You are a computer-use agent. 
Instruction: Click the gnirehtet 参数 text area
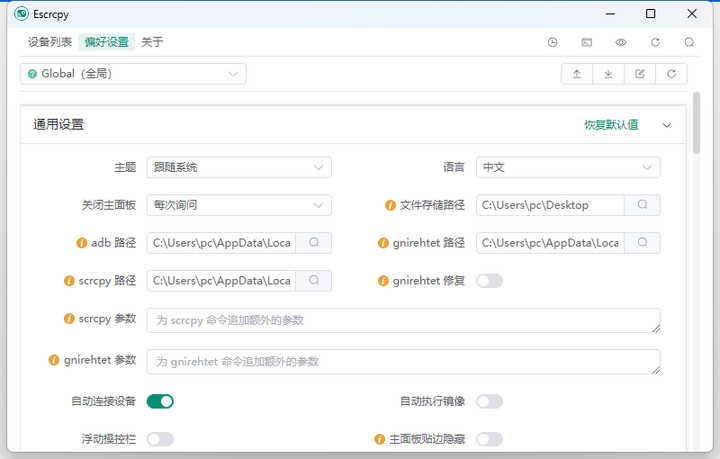[404, 362]
